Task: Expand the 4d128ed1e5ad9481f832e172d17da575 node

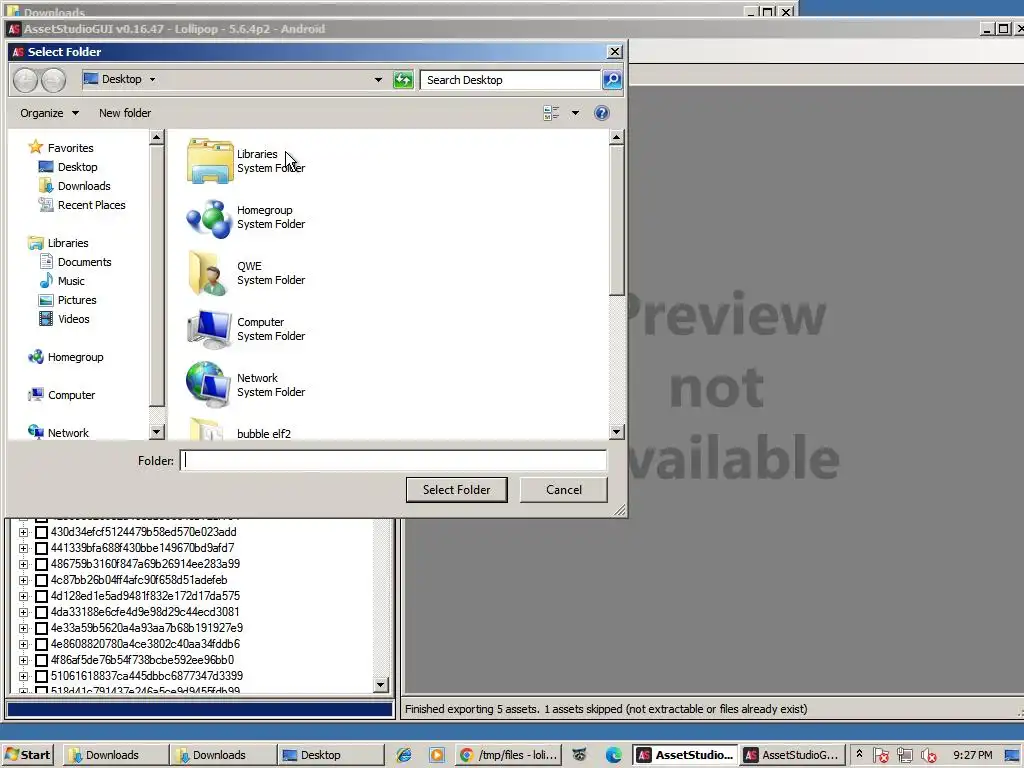Action: pyautogui.click(x=24, y=596)
